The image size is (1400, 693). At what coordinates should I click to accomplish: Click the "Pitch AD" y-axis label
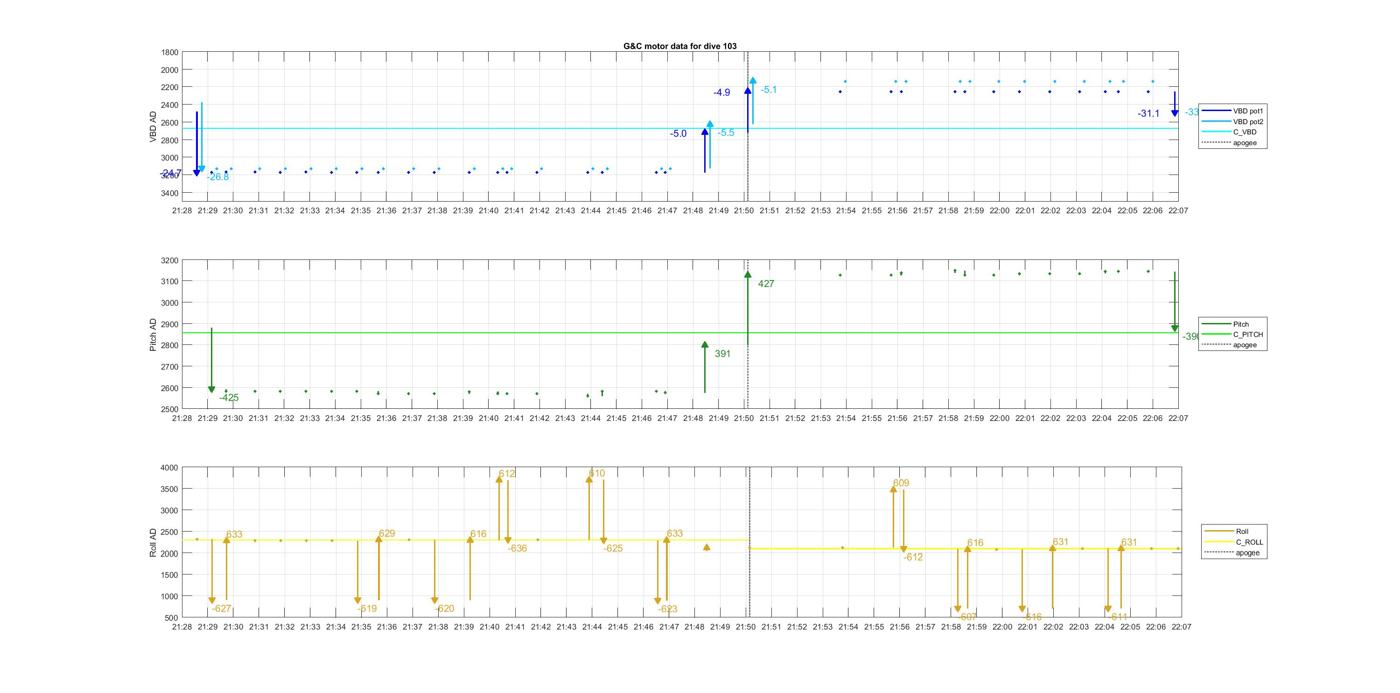point(154,334)
